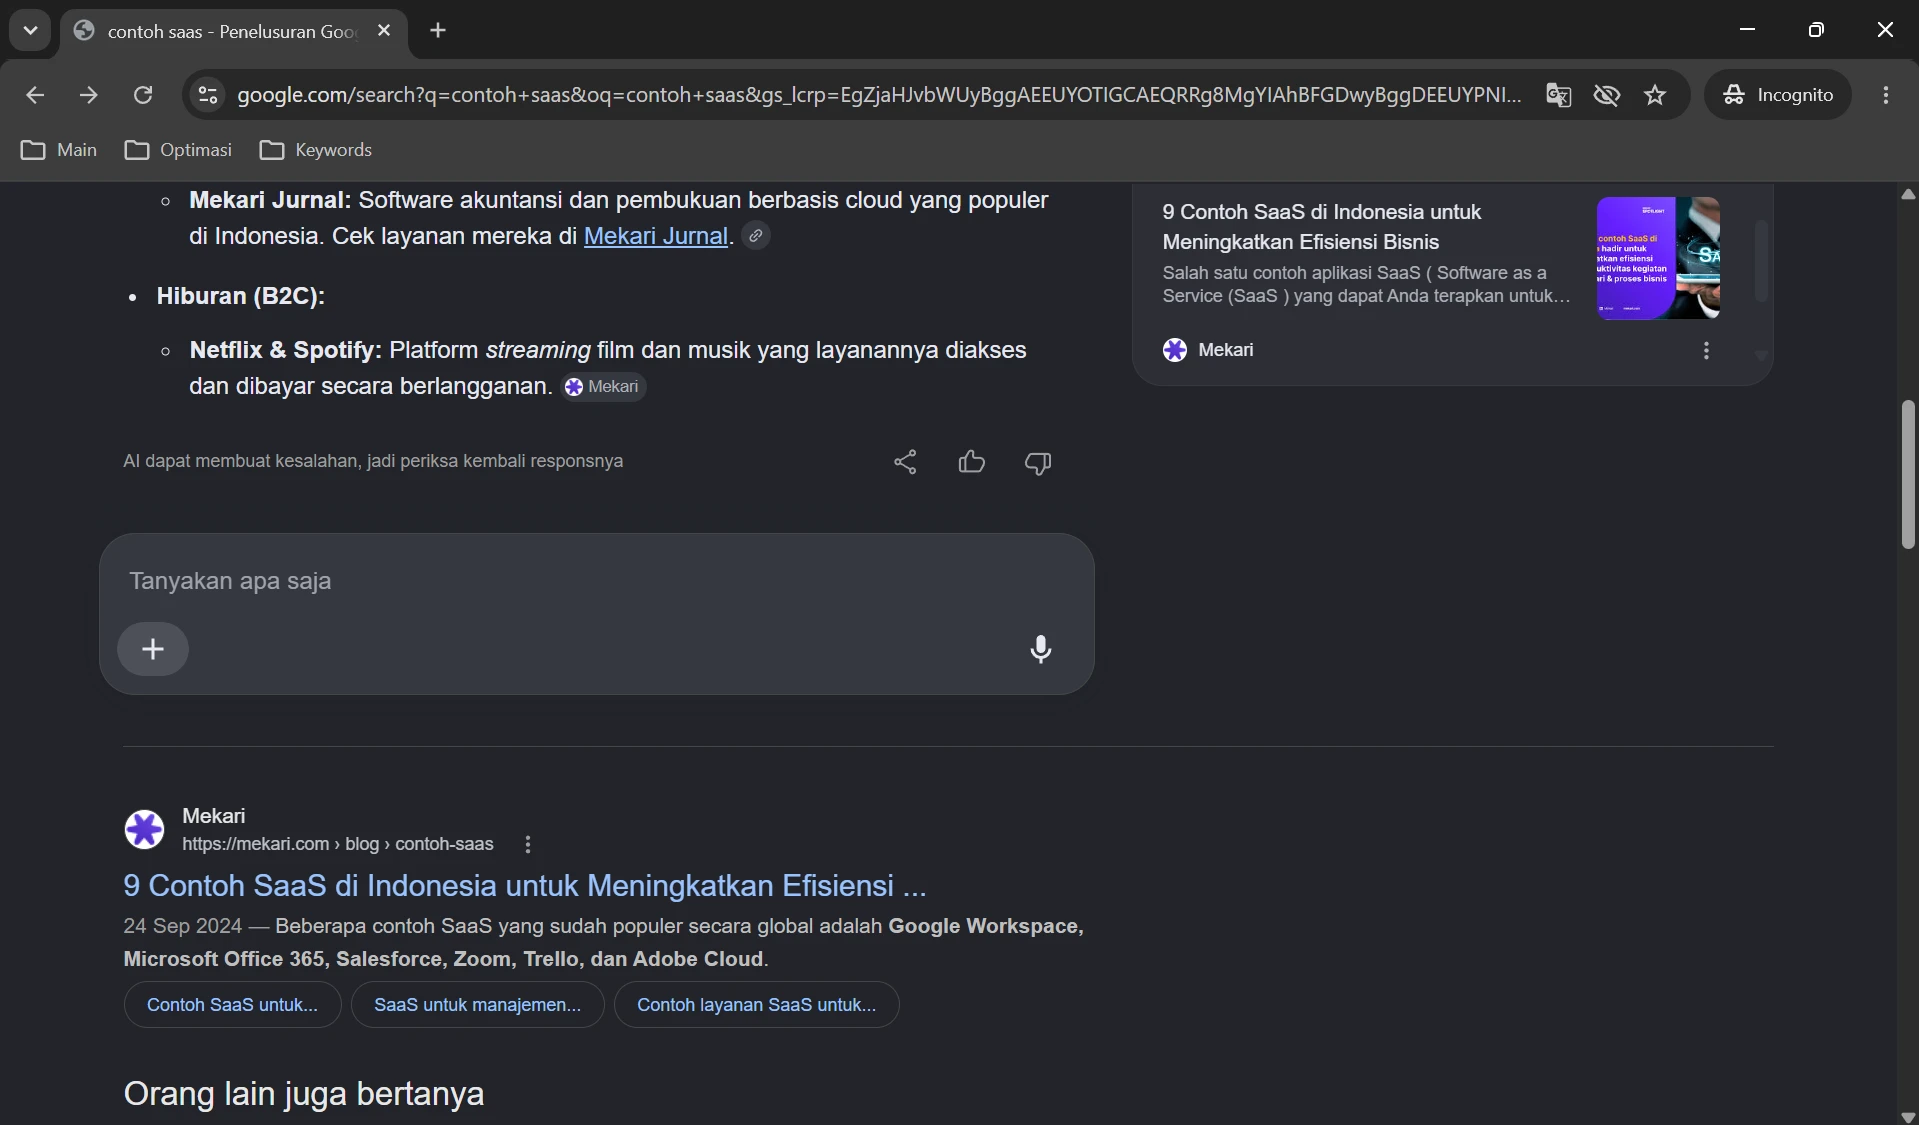This screenshot has height=1125, width=1919.
Task: Select 'Contoh layanan SaaS untuk...' sitelink chip
Action: click(x=756, y=1005)
